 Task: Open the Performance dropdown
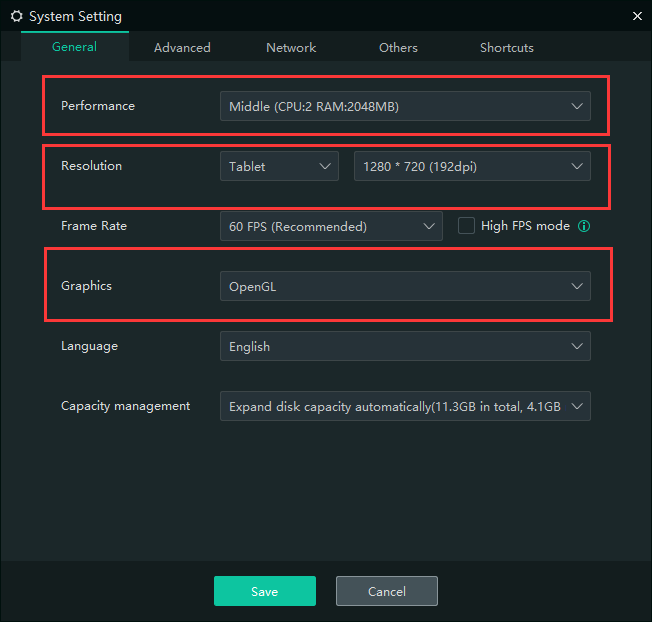click(x=404, y=106)
